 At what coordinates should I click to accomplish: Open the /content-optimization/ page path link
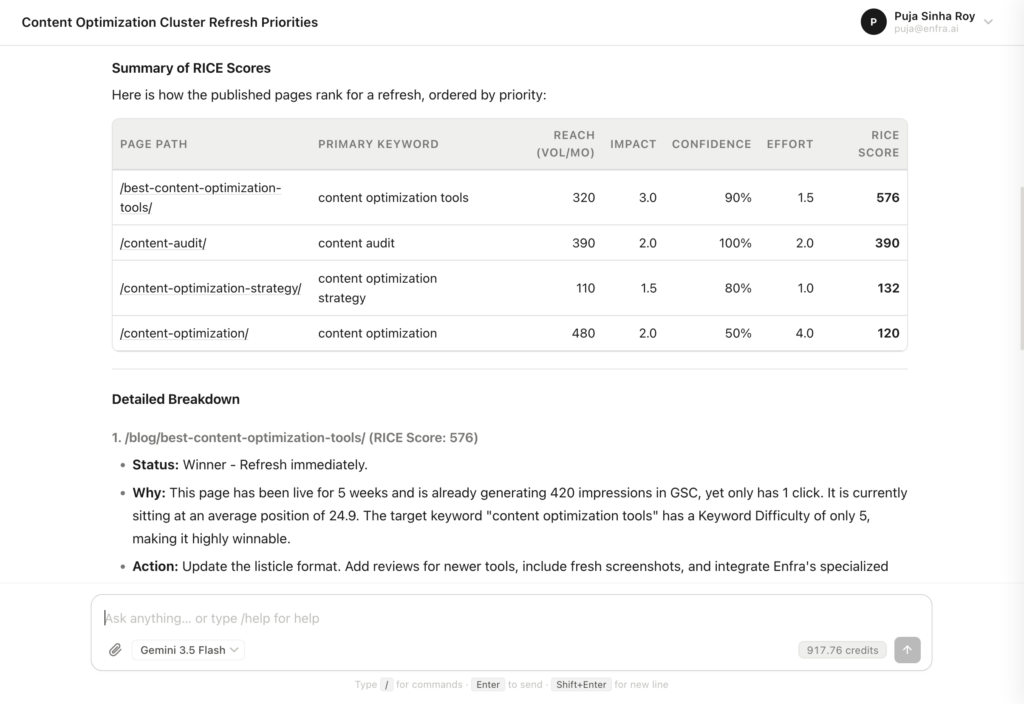184,333
